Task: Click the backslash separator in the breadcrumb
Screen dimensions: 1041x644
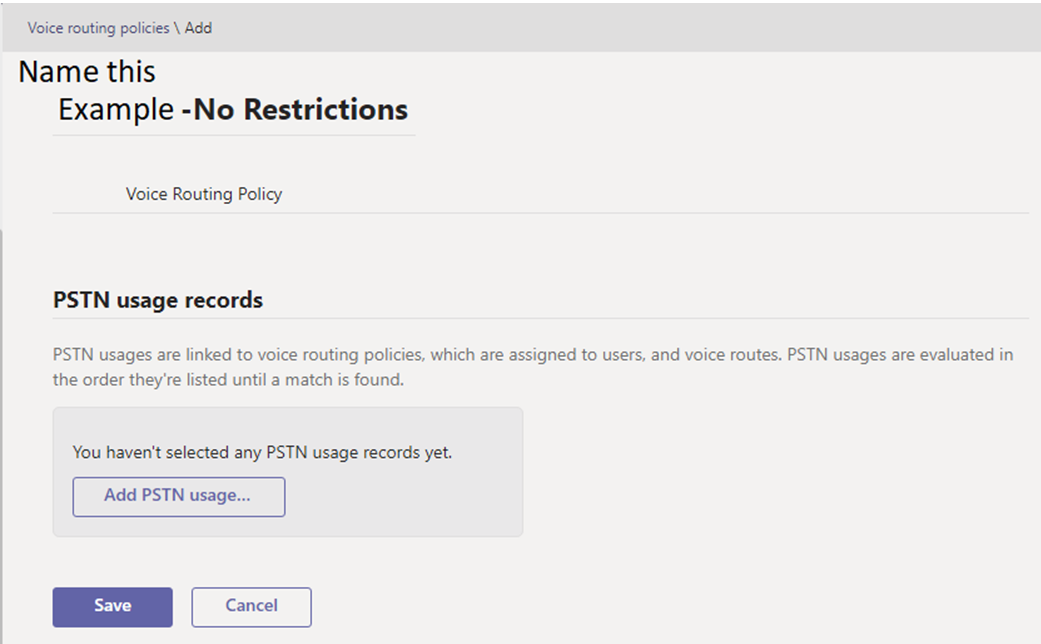Action: click(x=177, y=28)
